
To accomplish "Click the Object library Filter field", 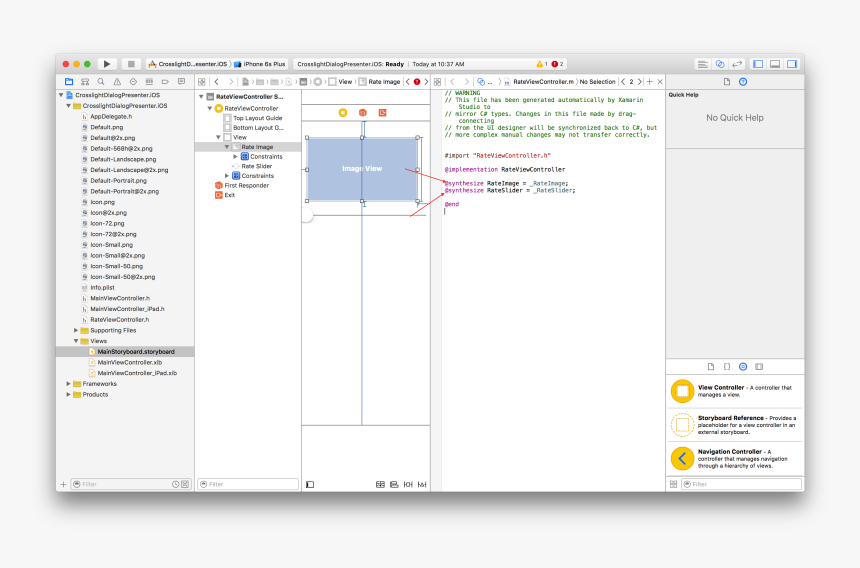I will tap(742, 484).
